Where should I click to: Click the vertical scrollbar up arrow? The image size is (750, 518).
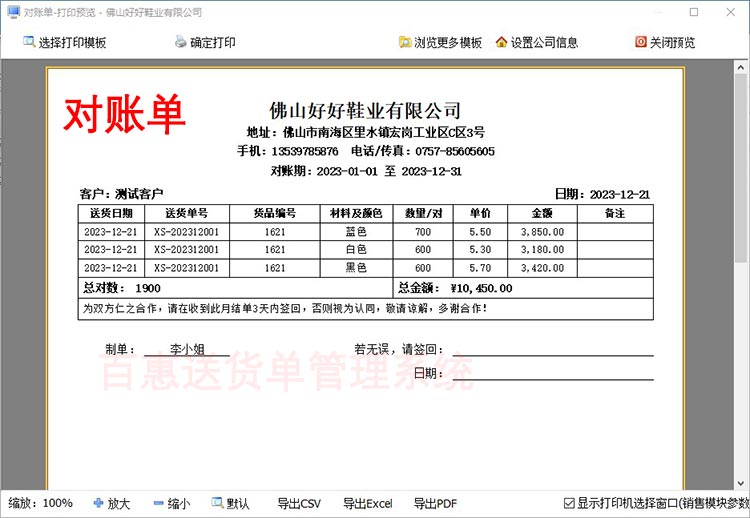(740, 67)
